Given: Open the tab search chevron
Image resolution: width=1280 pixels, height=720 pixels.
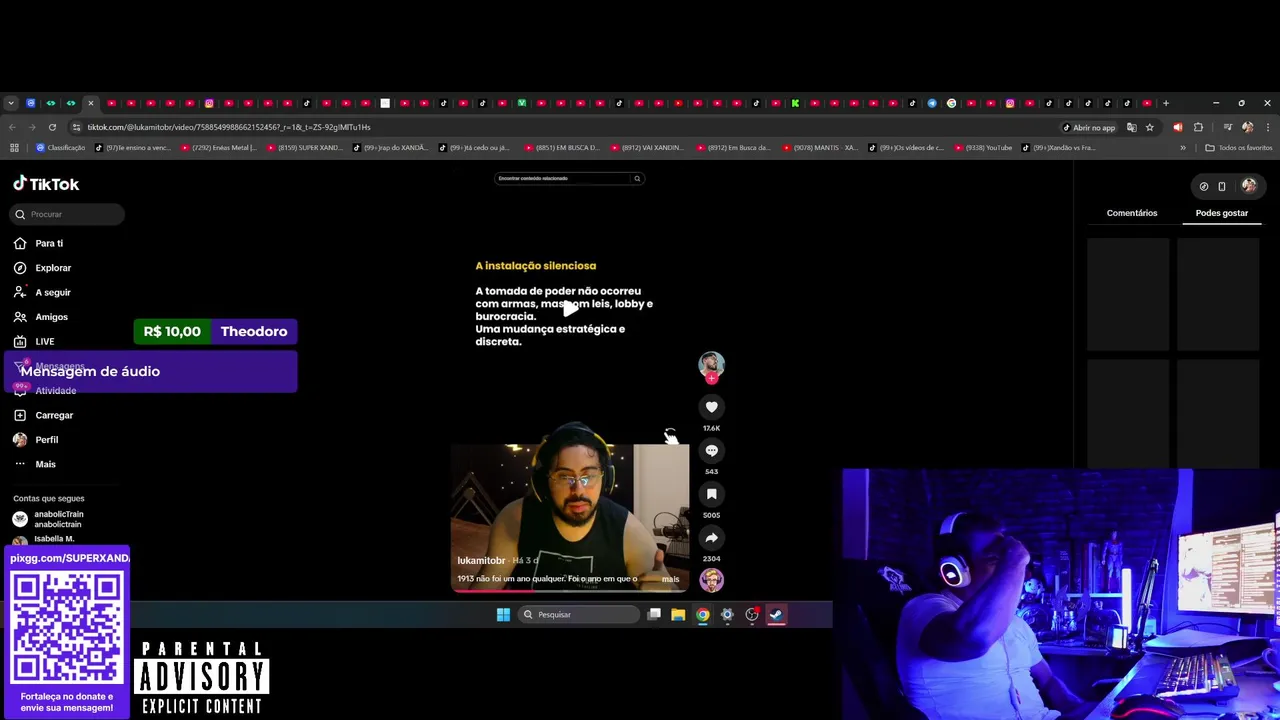Looking at the screenshot, I should (11, 103).
